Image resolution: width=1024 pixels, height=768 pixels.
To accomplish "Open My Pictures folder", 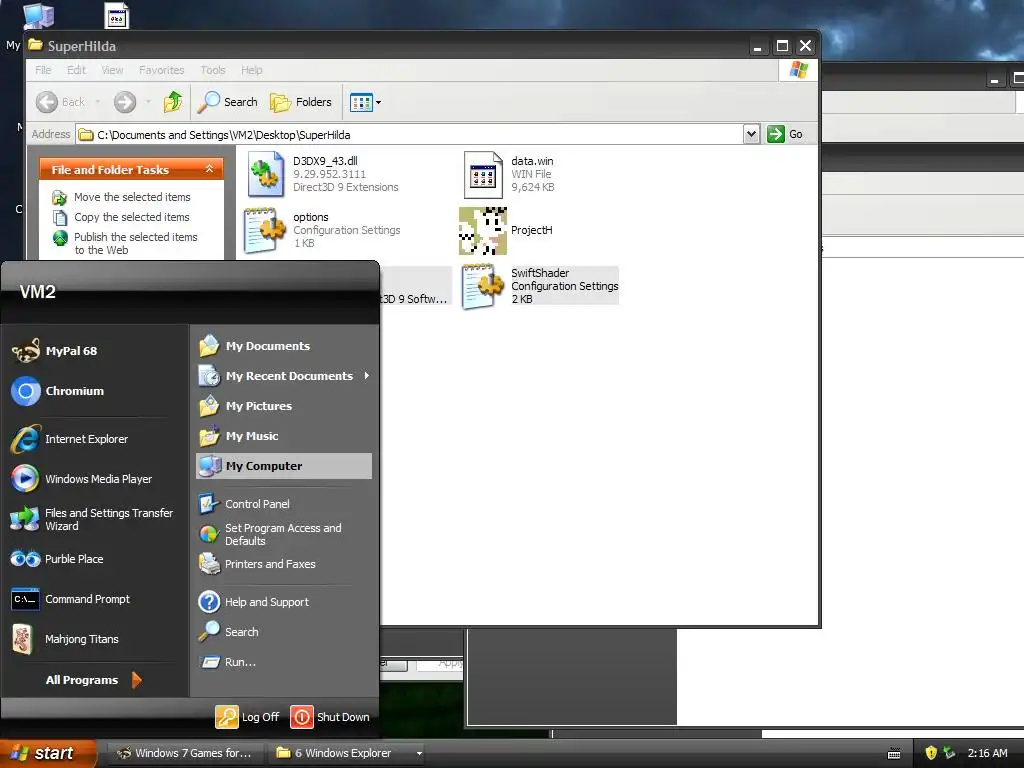I will (x=283, y=406).
